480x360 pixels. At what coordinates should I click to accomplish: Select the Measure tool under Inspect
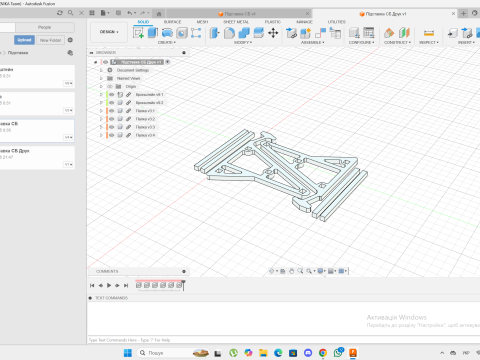(429, 33)
